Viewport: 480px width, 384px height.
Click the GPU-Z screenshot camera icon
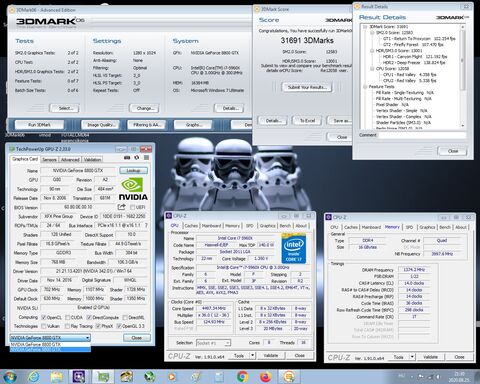[x=127, y=158]
